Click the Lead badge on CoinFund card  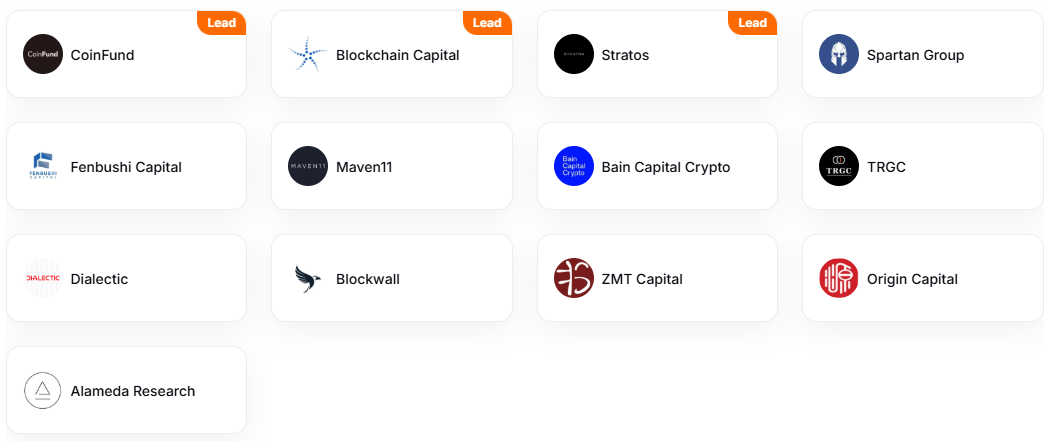(221, 23)
